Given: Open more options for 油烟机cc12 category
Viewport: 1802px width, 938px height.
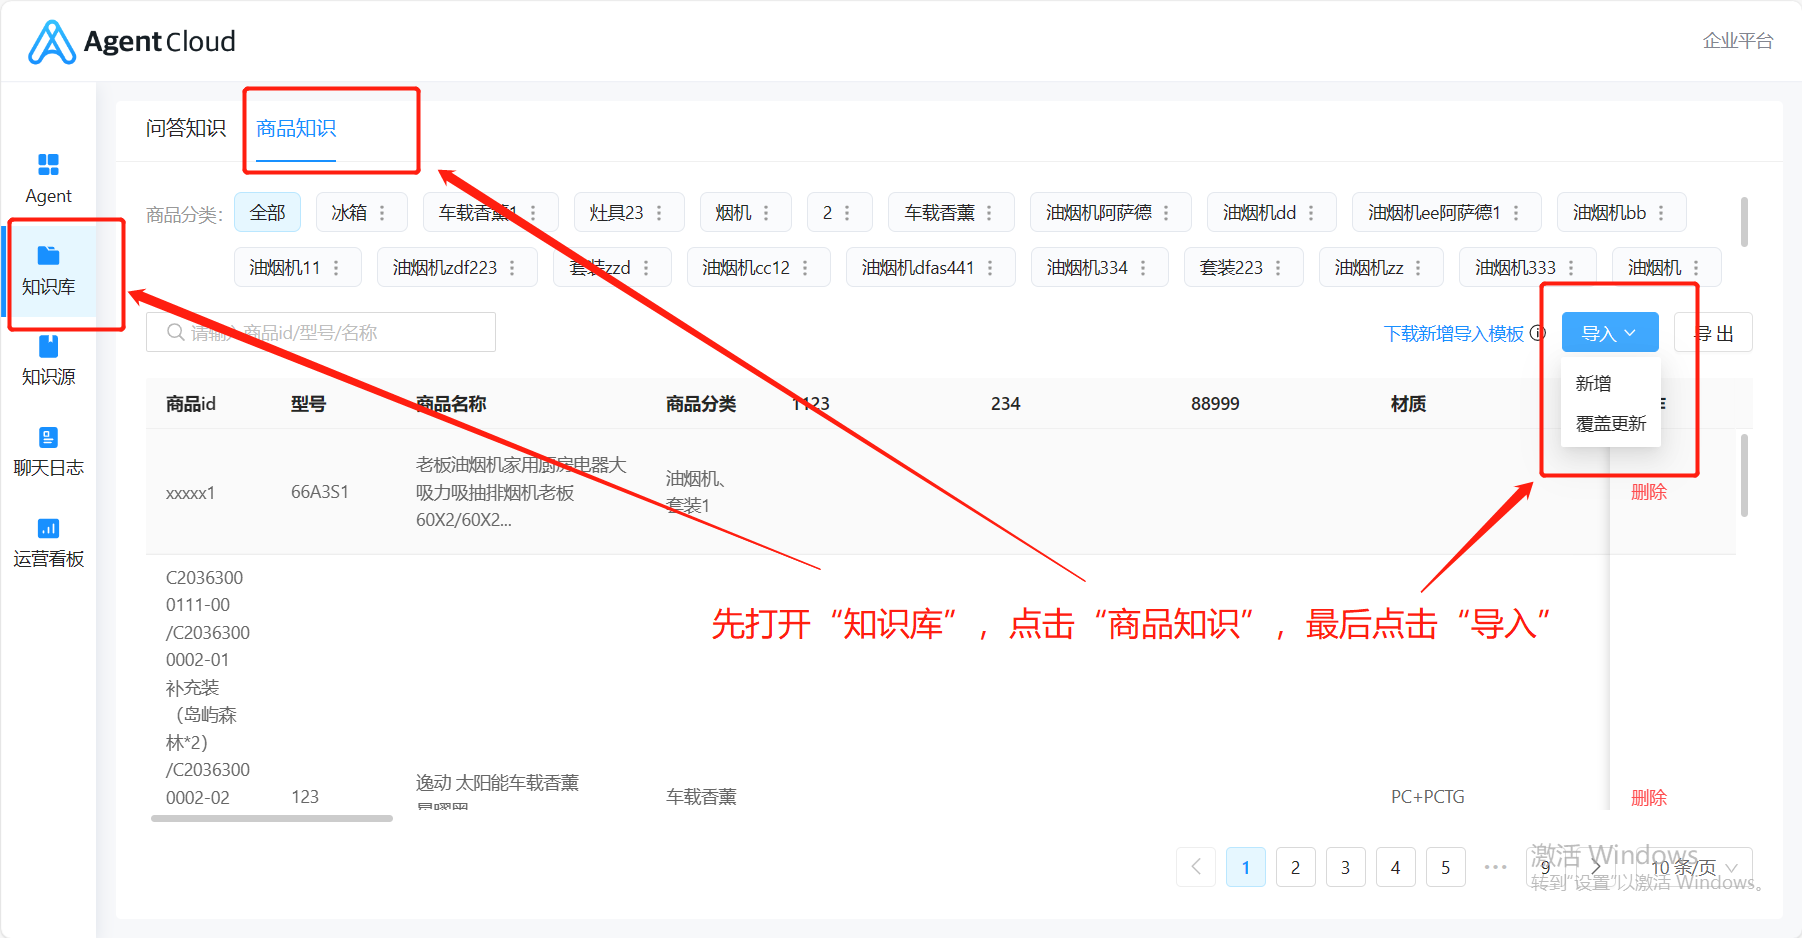Looking at the screenshot, I should click(x=805, y=268).
